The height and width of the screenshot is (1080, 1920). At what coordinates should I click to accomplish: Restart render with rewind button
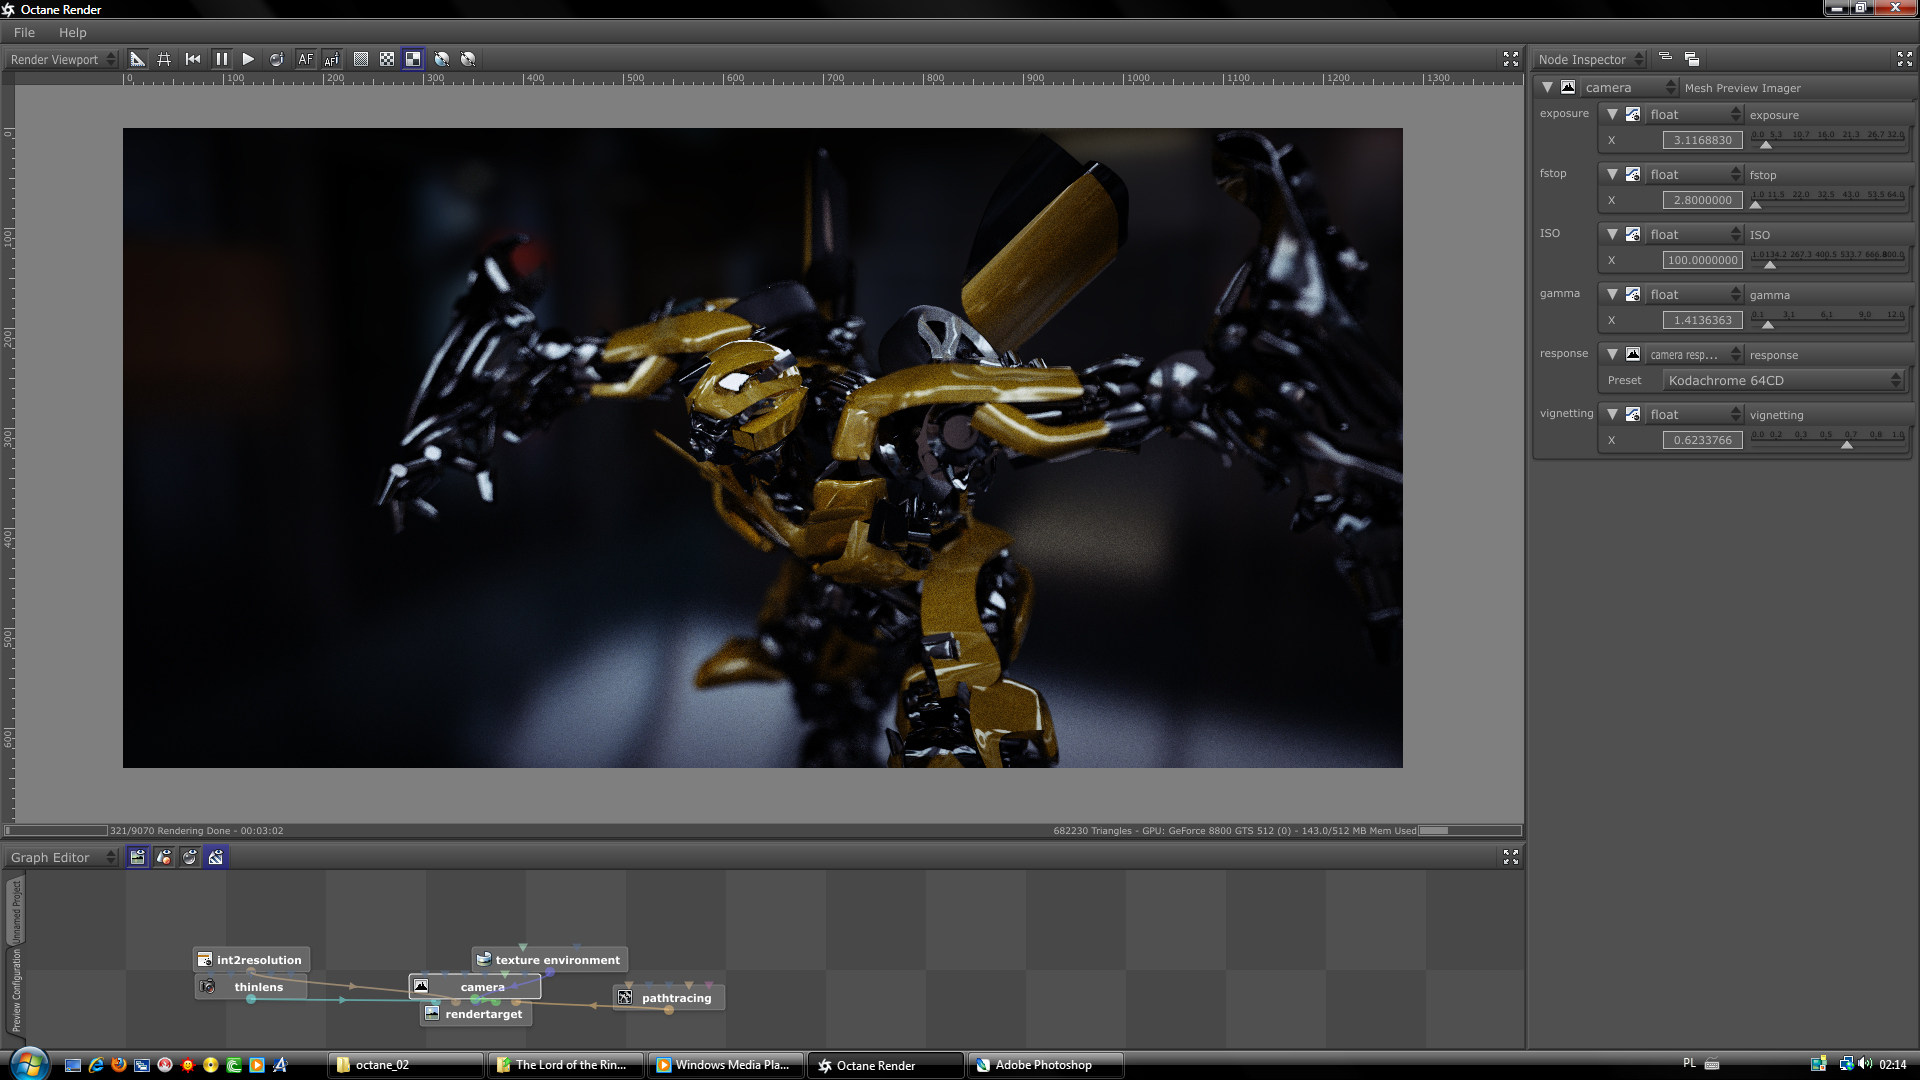(193, 59)
